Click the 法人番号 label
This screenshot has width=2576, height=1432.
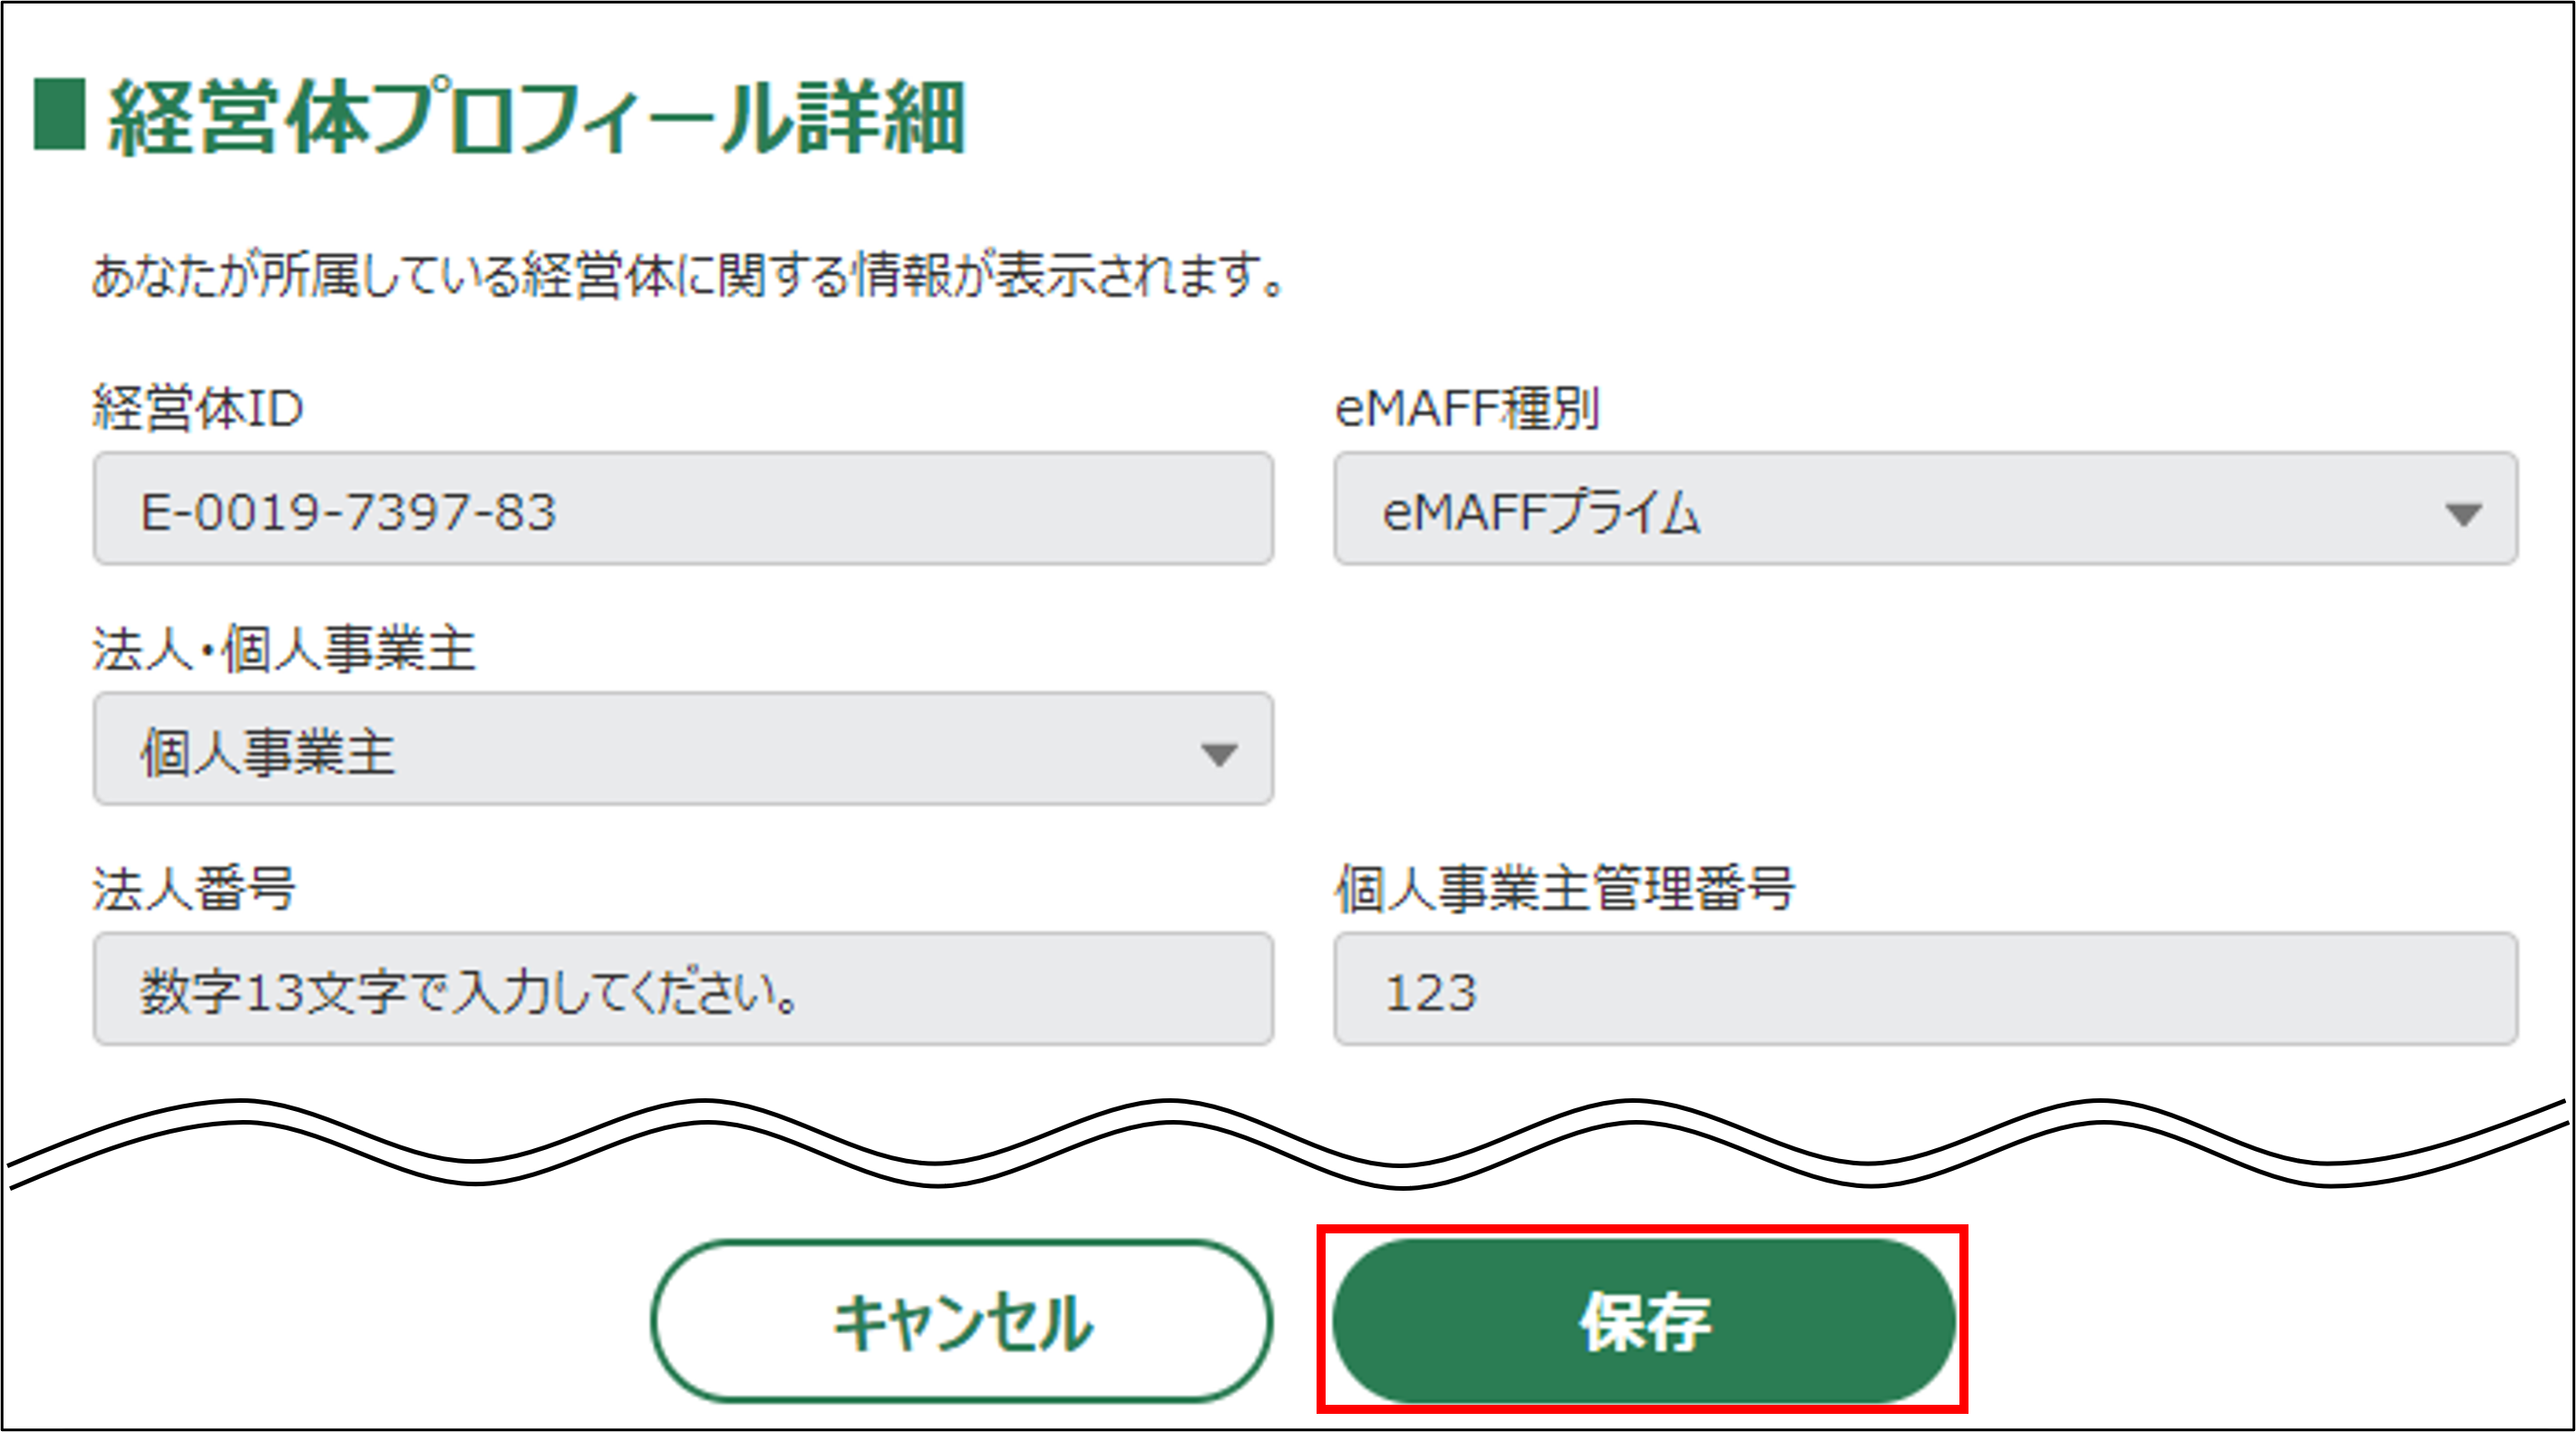click(x=194, y=888)
